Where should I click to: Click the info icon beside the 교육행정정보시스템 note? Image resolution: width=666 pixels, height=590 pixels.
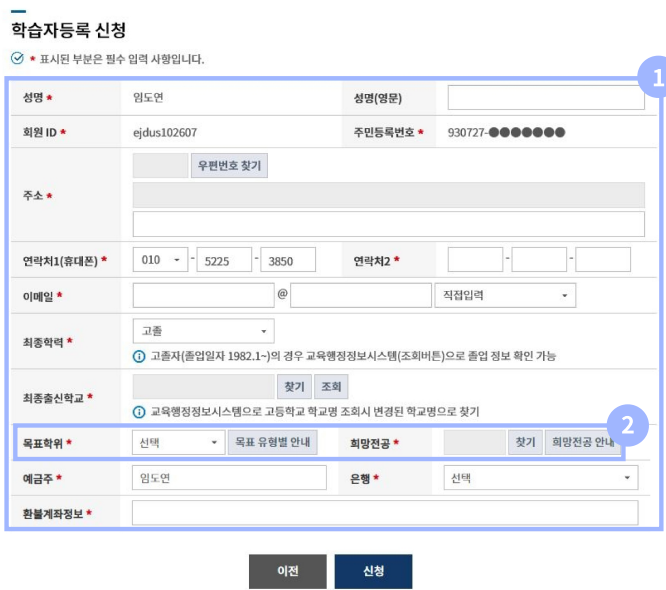click(x=139, y=411)
